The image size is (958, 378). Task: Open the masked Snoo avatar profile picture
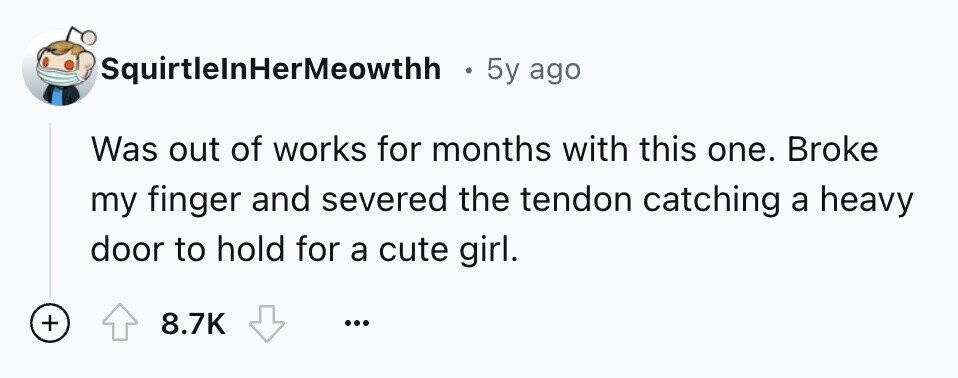pos(60,68)
